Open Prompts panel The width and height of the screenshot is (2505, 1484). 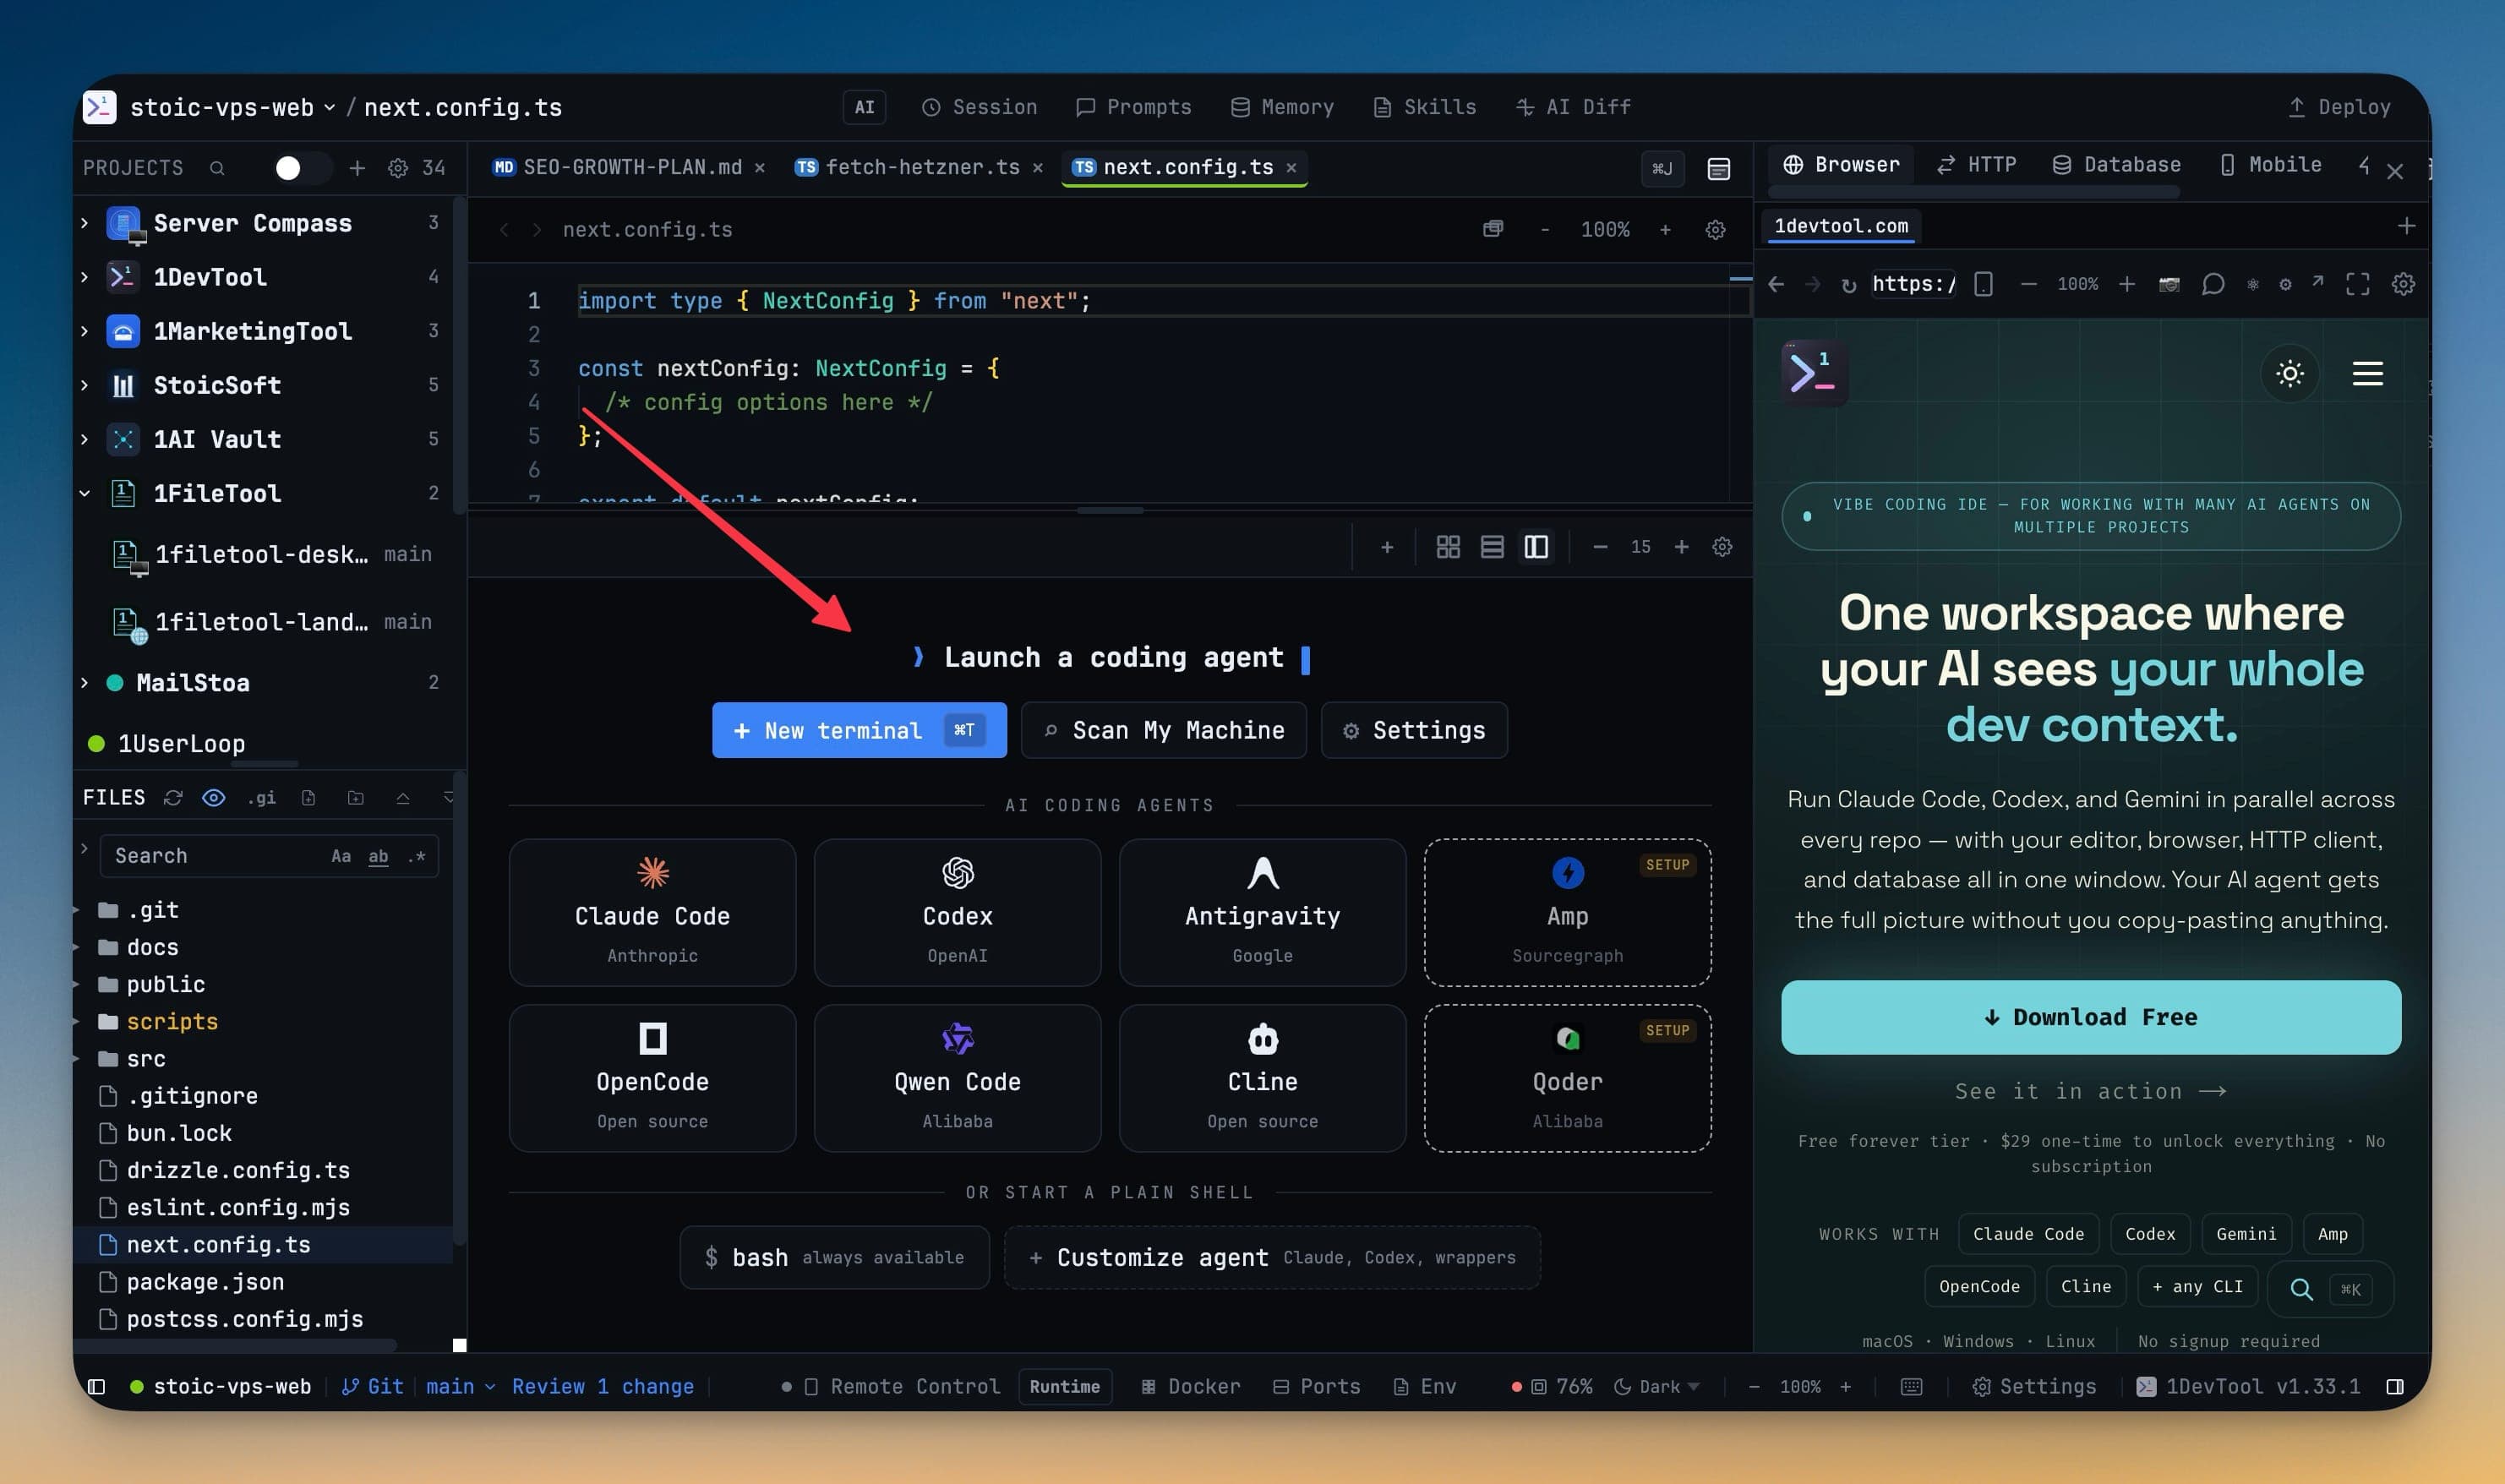(x=1133, y=107)
